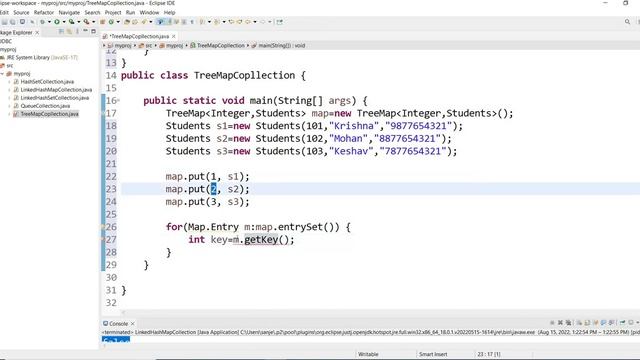The image size is (640, 360).
Task: Close the Package Explorer view
Action: click(x=37, y=32)
